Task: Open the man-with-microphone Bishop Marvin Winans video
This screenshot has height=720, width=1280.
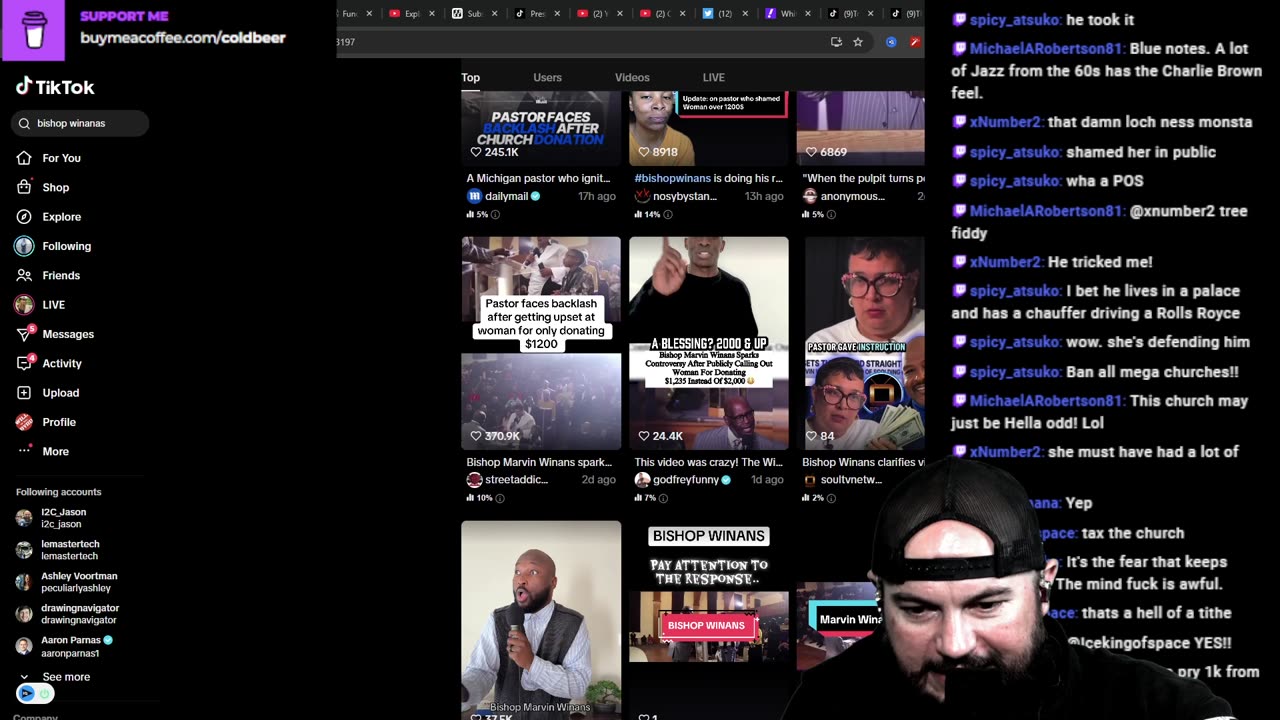Action: click(x=540, y=620)
